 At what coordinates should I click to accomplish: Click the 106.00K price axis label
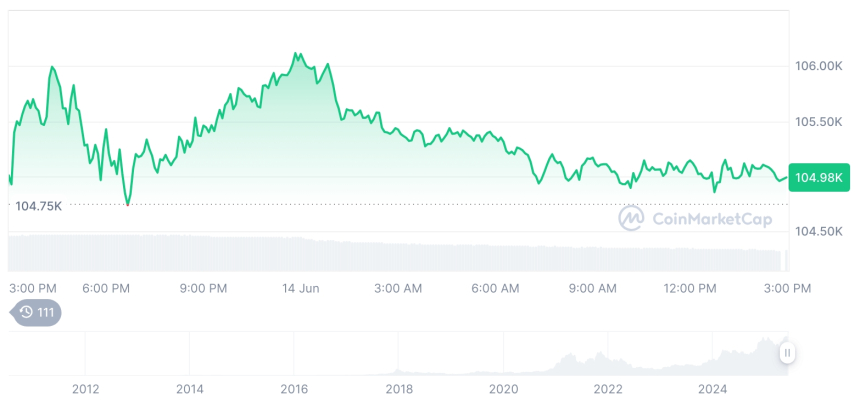coord(819,66)
